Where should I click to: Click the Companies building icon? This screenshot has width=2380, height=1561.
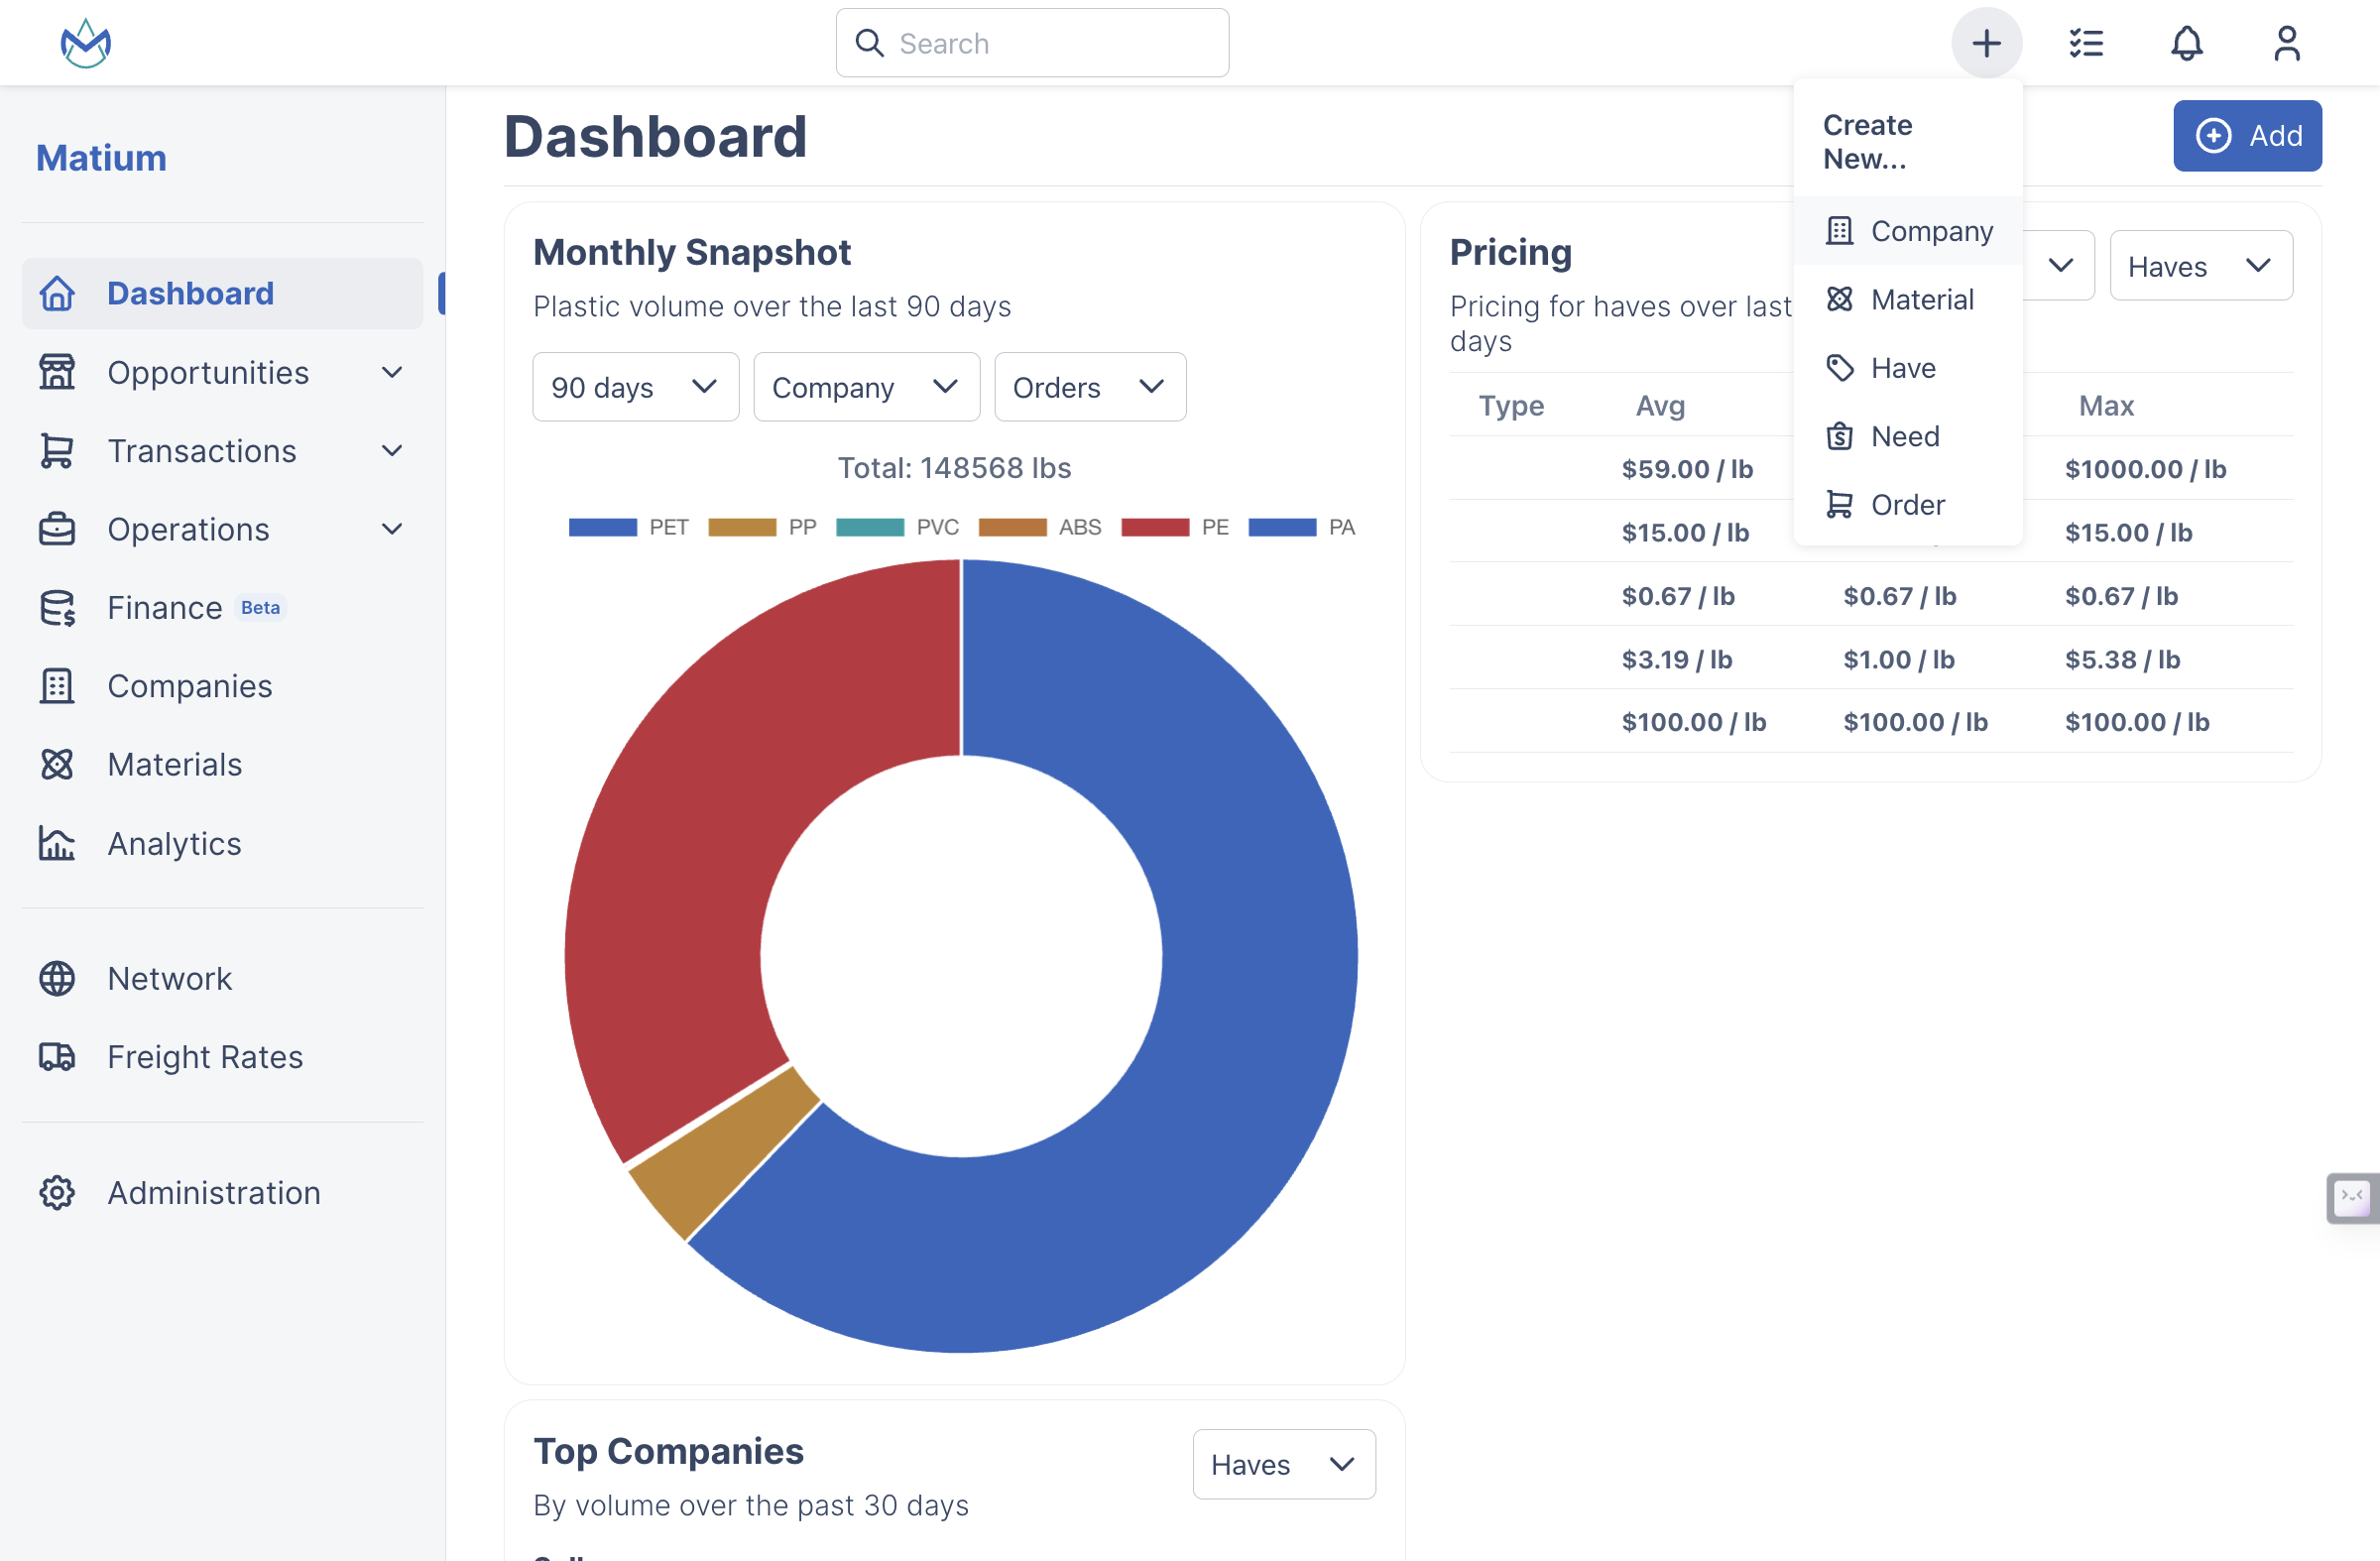click(x=57, y=686)
